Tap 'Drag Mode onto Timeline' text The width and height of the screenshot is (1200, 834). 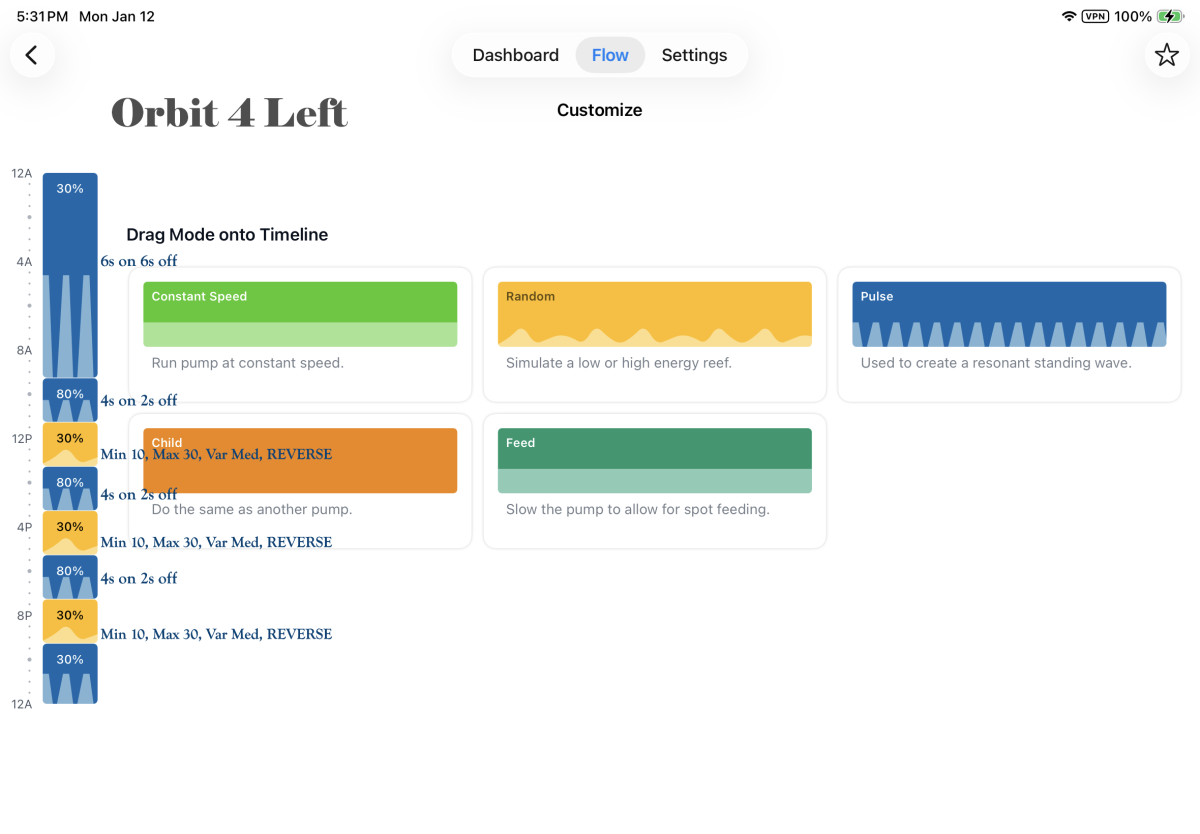click(227, 235)
